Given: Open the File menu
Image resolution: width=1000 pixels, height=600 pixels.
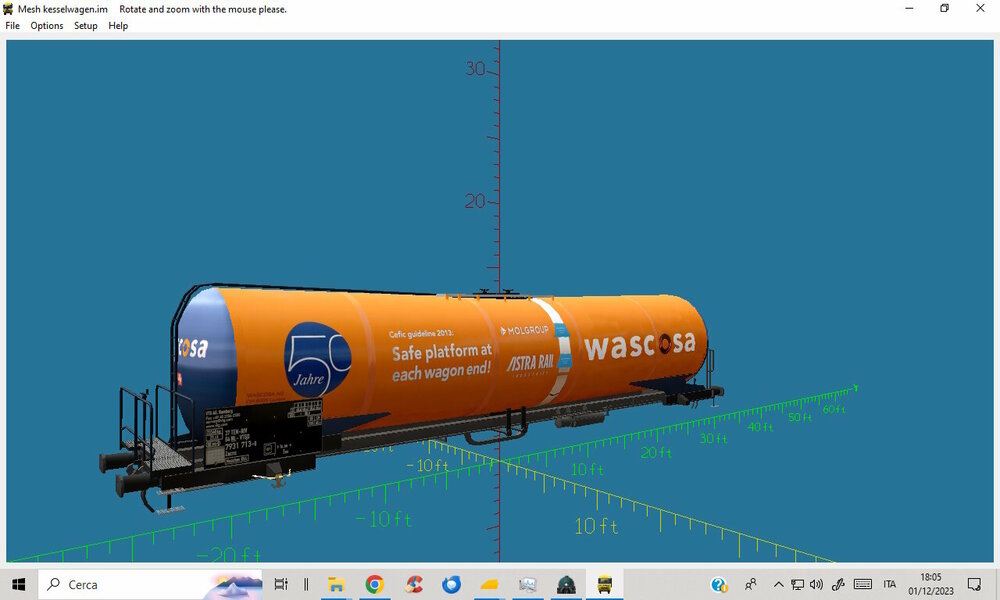Looking at the screenshot, I should (x=12, y=26).
